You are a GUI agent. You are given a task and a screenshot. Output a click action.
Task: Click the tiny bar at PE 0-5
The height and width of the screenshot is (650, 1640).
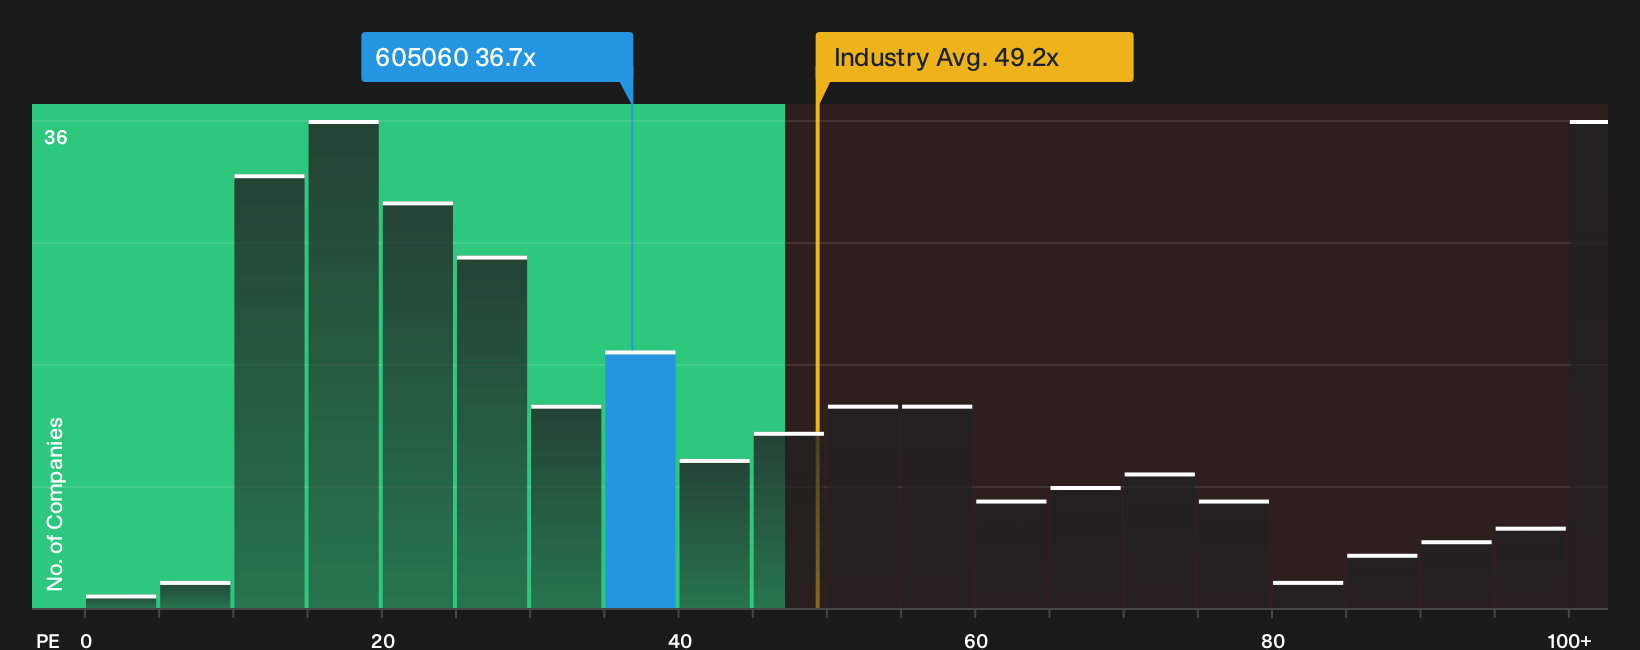121,601
